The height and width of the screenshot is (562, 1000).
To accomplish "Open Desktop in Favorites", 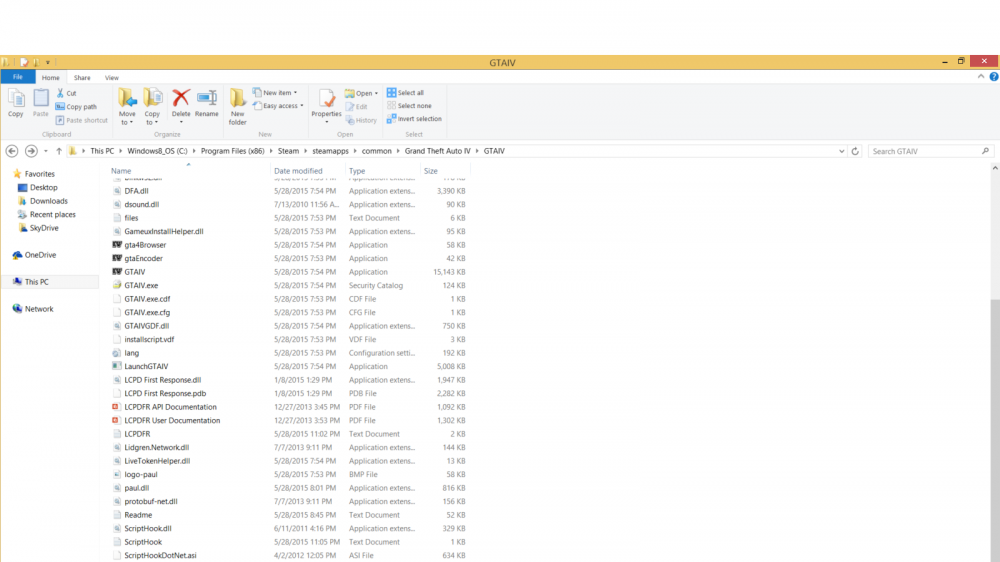I will point(43,188).
